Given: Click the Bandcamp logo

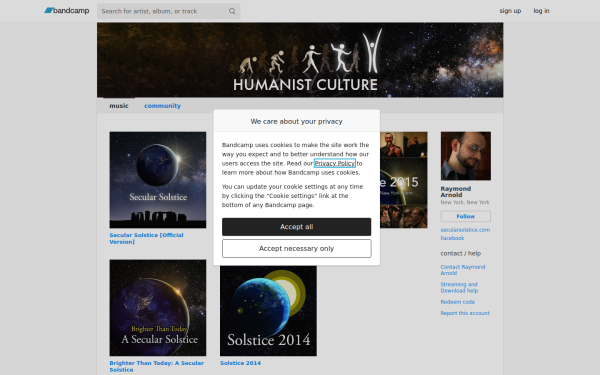Looking at the screenshot, I should click(67, 11).
